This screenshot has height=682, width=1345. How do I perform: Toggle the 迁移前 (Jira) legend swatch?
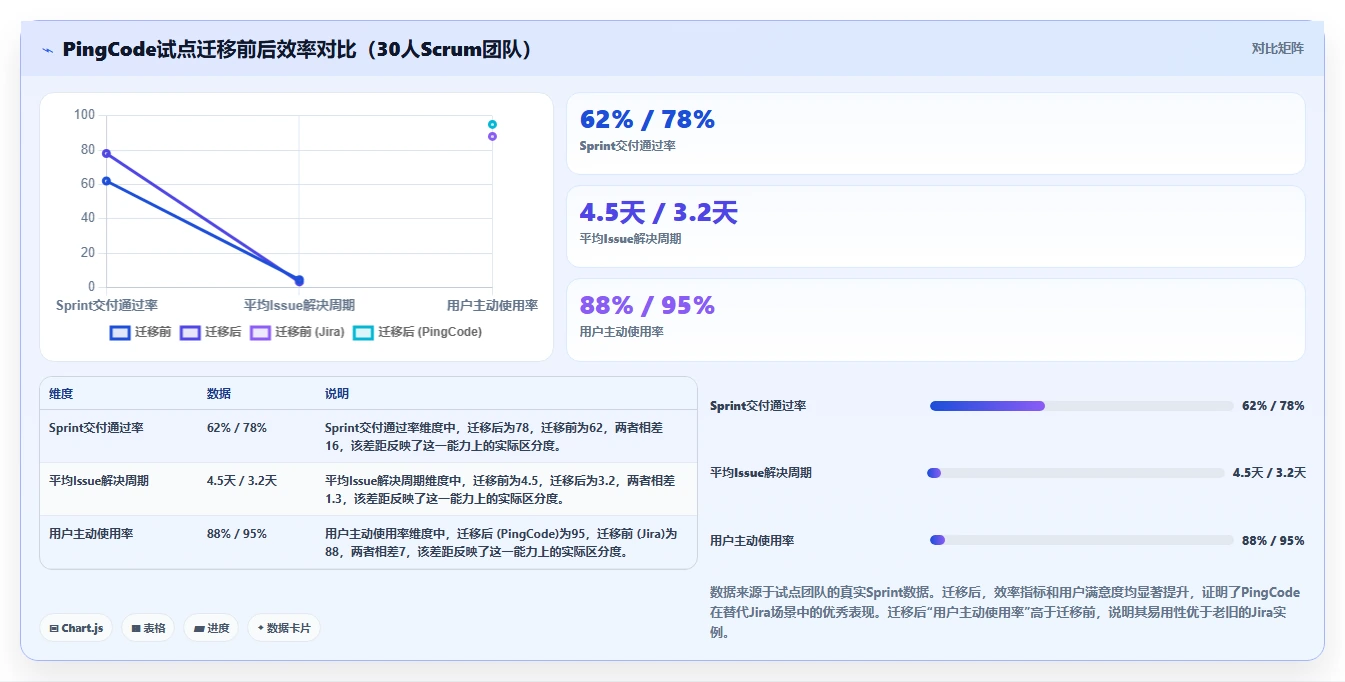tap(260, 332)
